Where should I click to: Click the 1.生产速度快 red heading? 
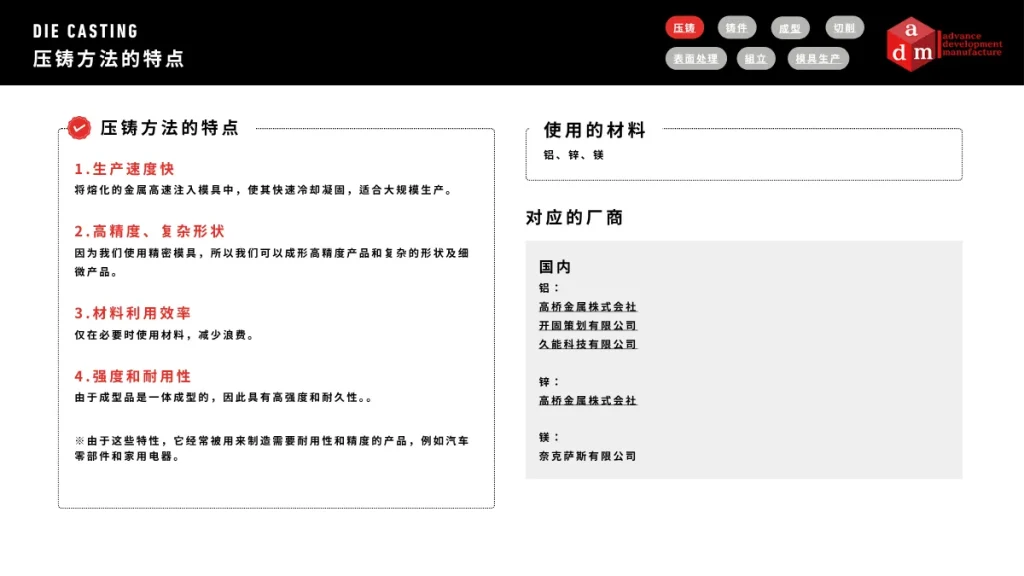click(x=124, y=169)
